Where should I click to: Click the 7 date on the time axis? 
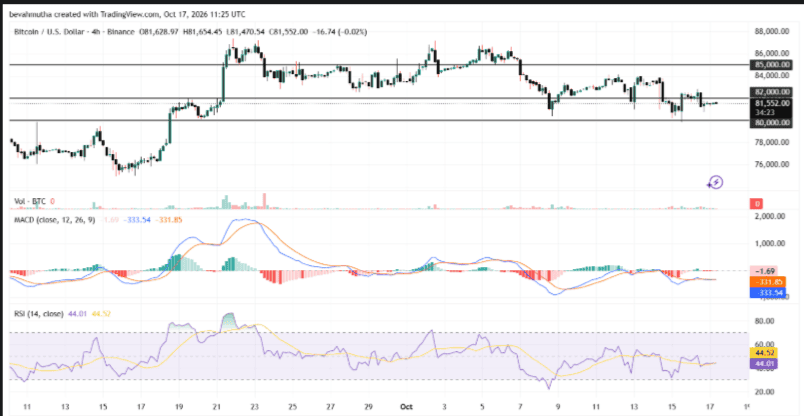[520, 407]
